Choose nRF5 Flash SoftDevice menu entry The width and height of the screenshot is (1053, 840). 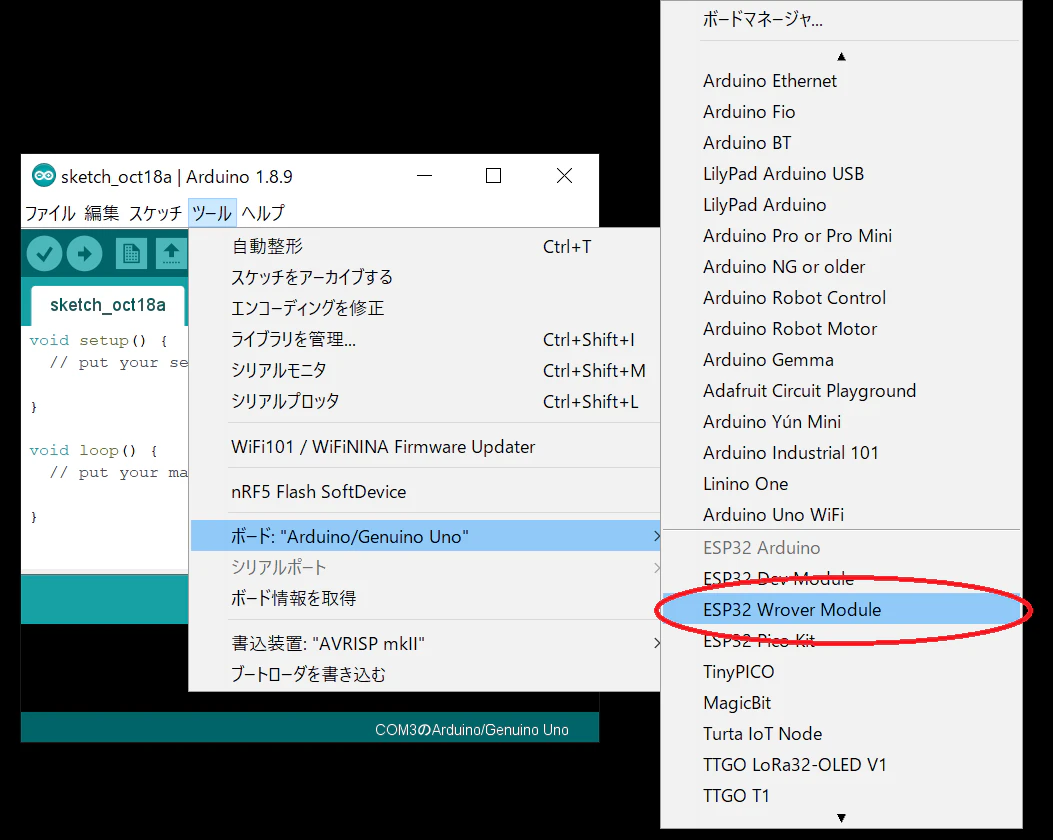pos(425,492)
